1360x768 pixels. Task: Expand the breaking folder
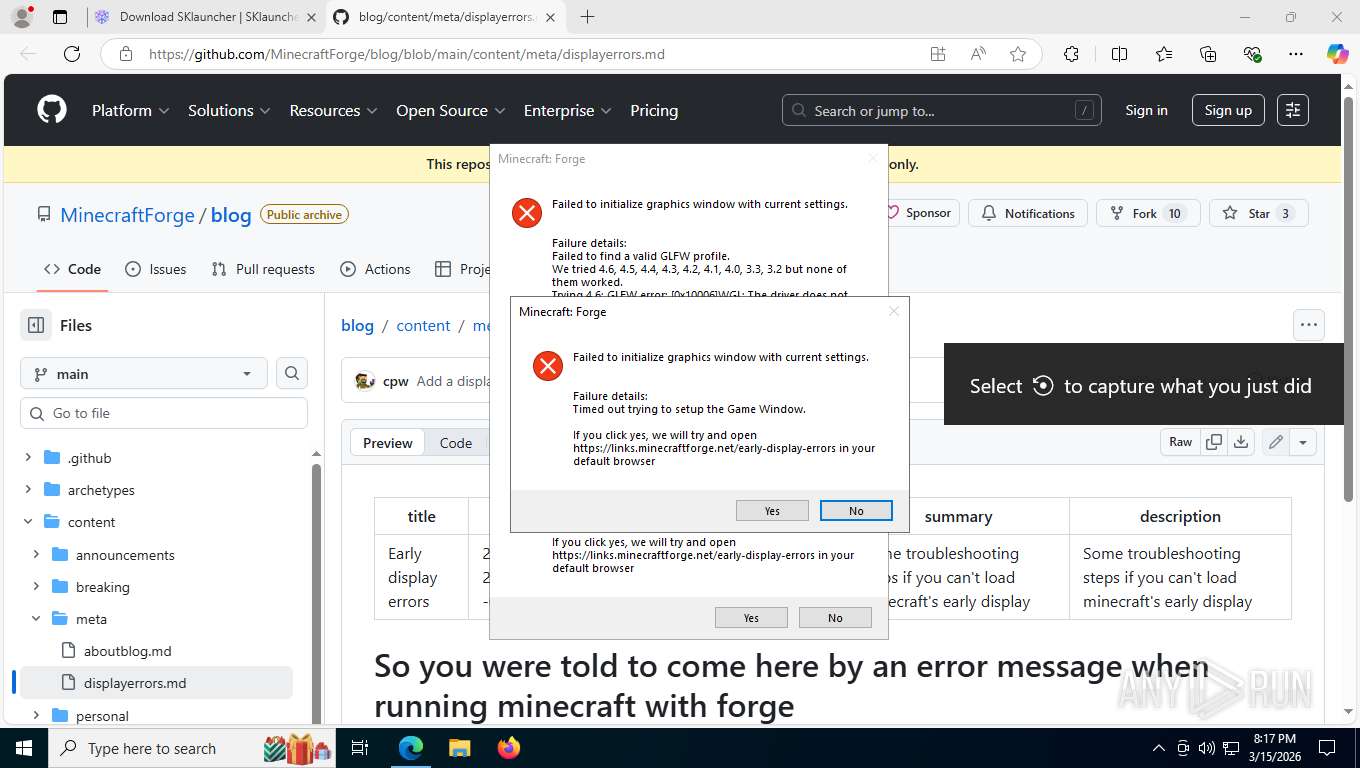tap(36, 586)
